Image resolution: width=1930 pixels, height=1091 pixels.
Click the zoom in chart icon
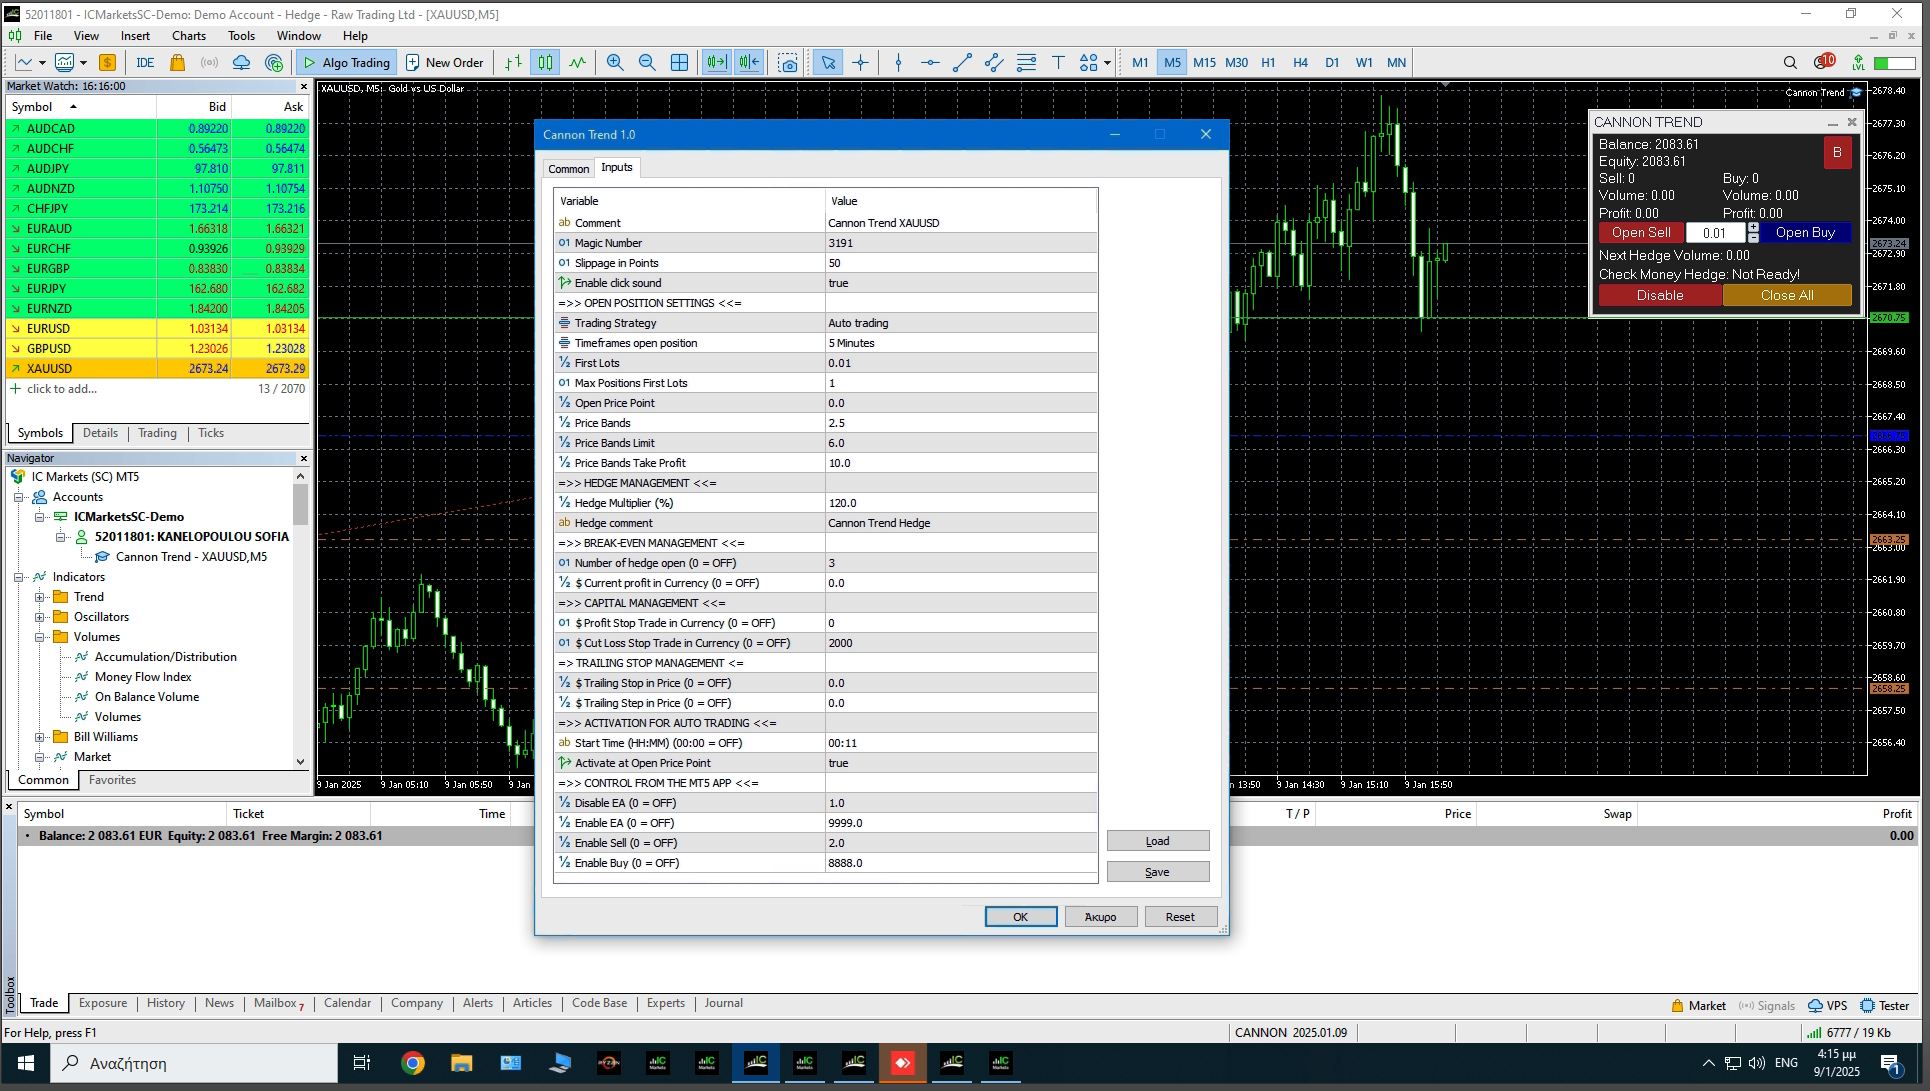pyautogui.click(x=615, y=62)
